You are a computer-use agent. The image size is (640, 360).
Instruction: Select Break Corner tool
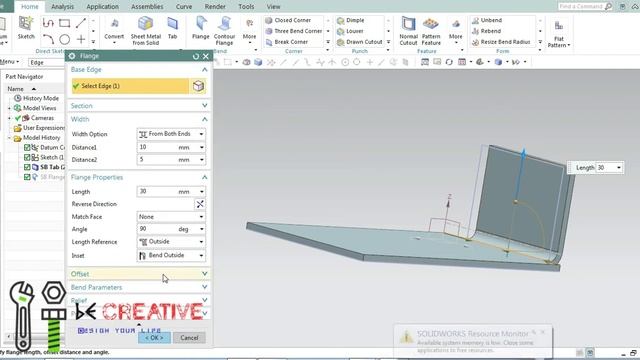287,42
